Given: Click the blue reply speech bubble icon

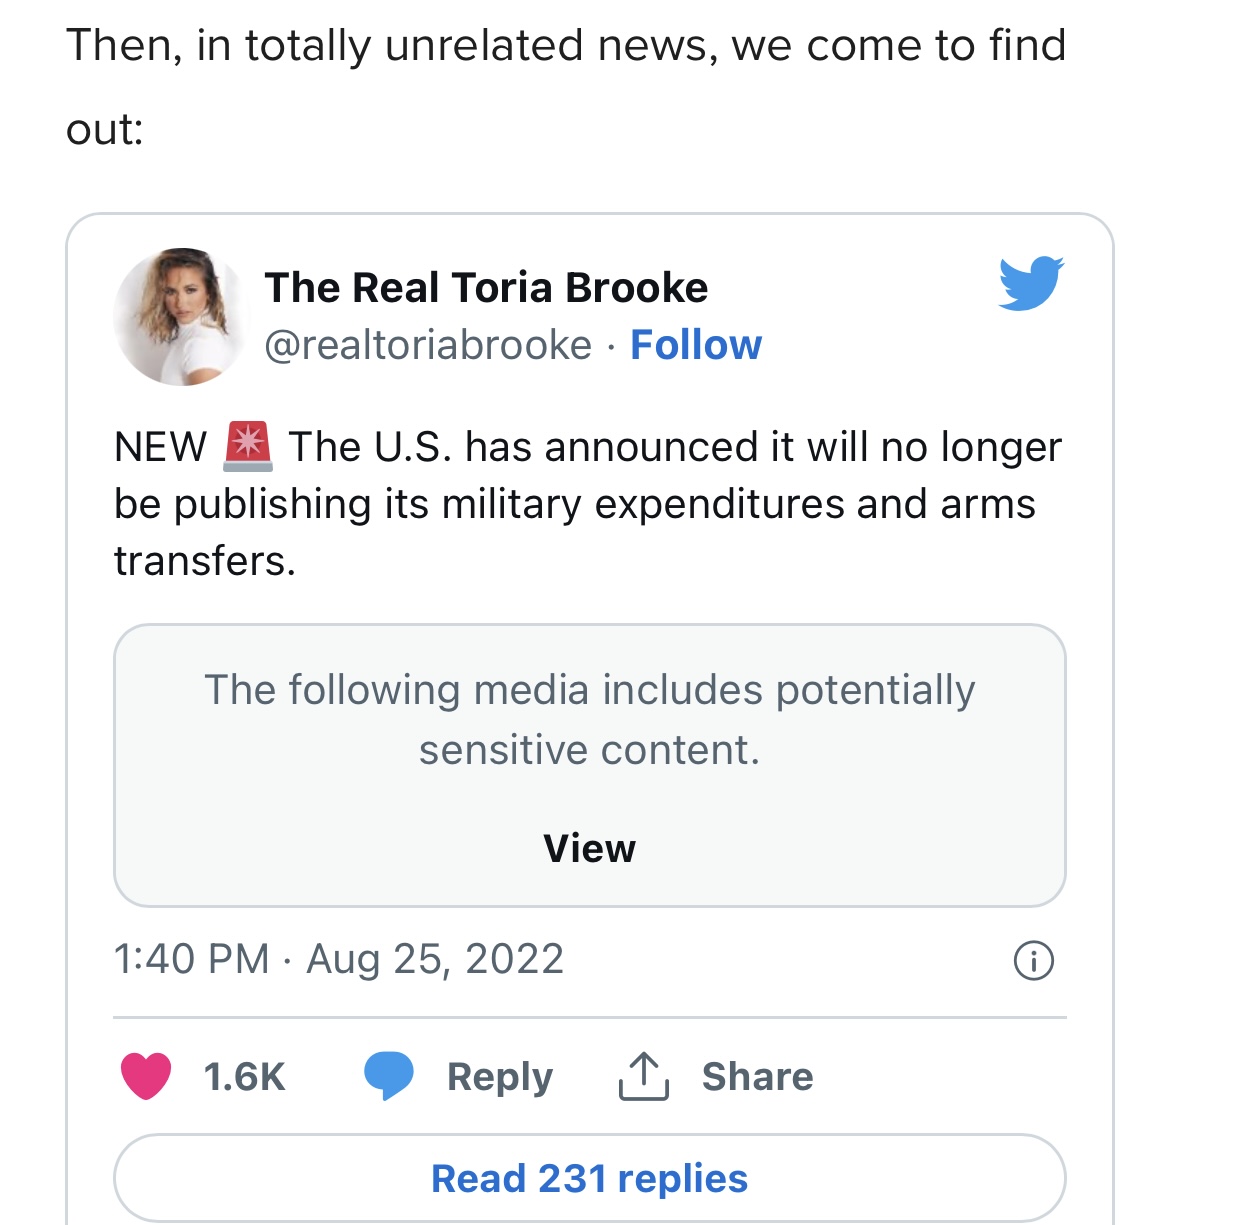Looking at the screenshot, I should tap(388, 1076).
